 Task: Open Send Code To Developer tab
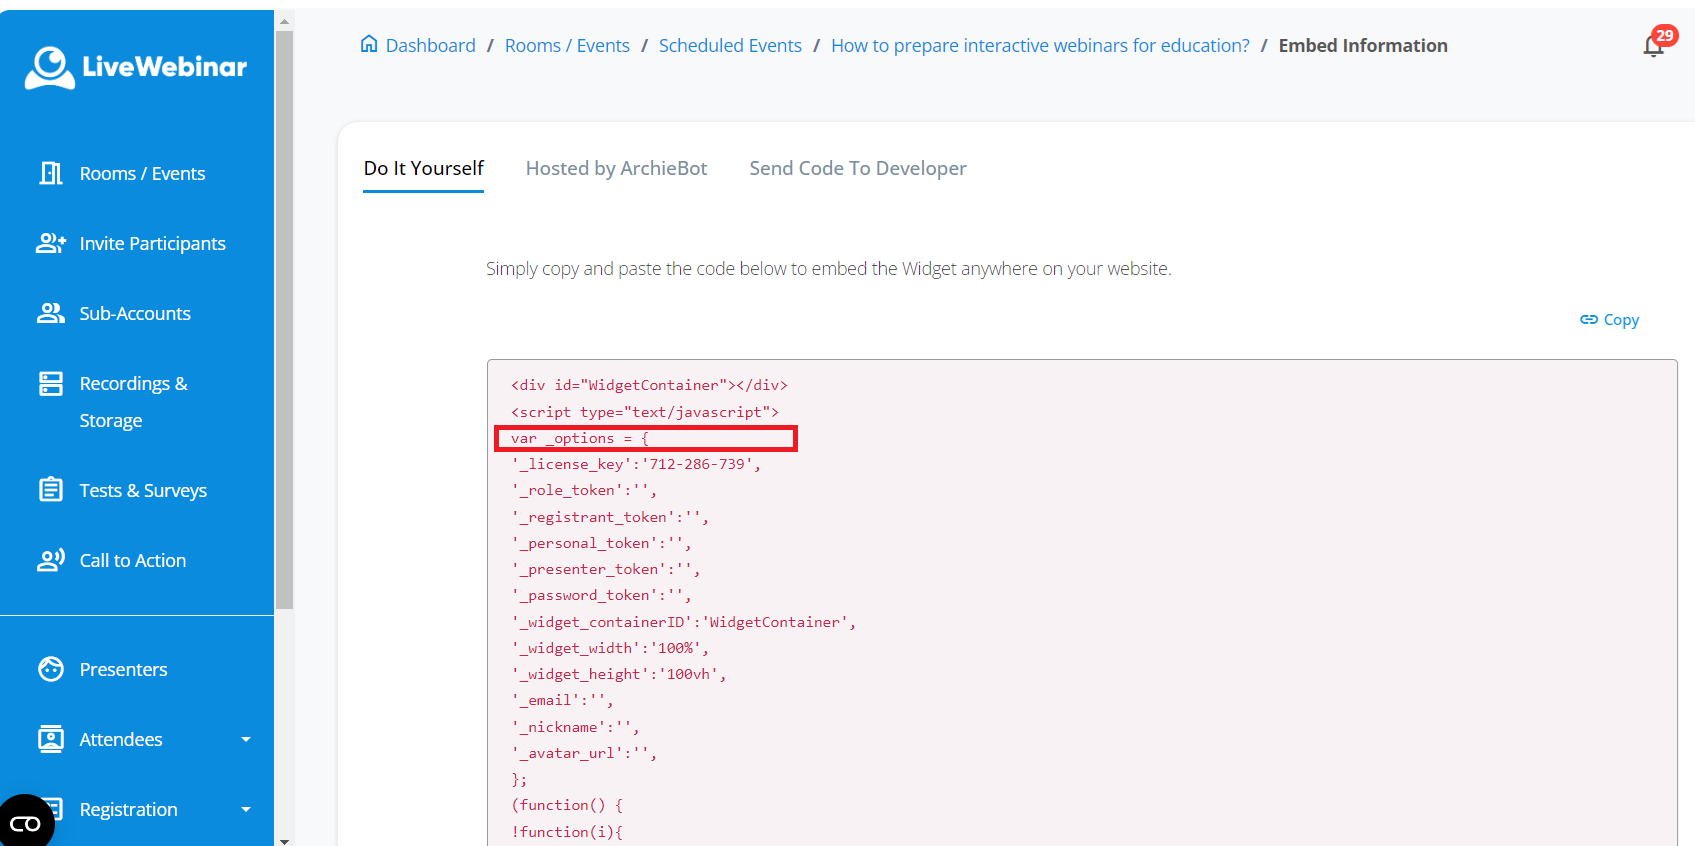pos(857,168)
